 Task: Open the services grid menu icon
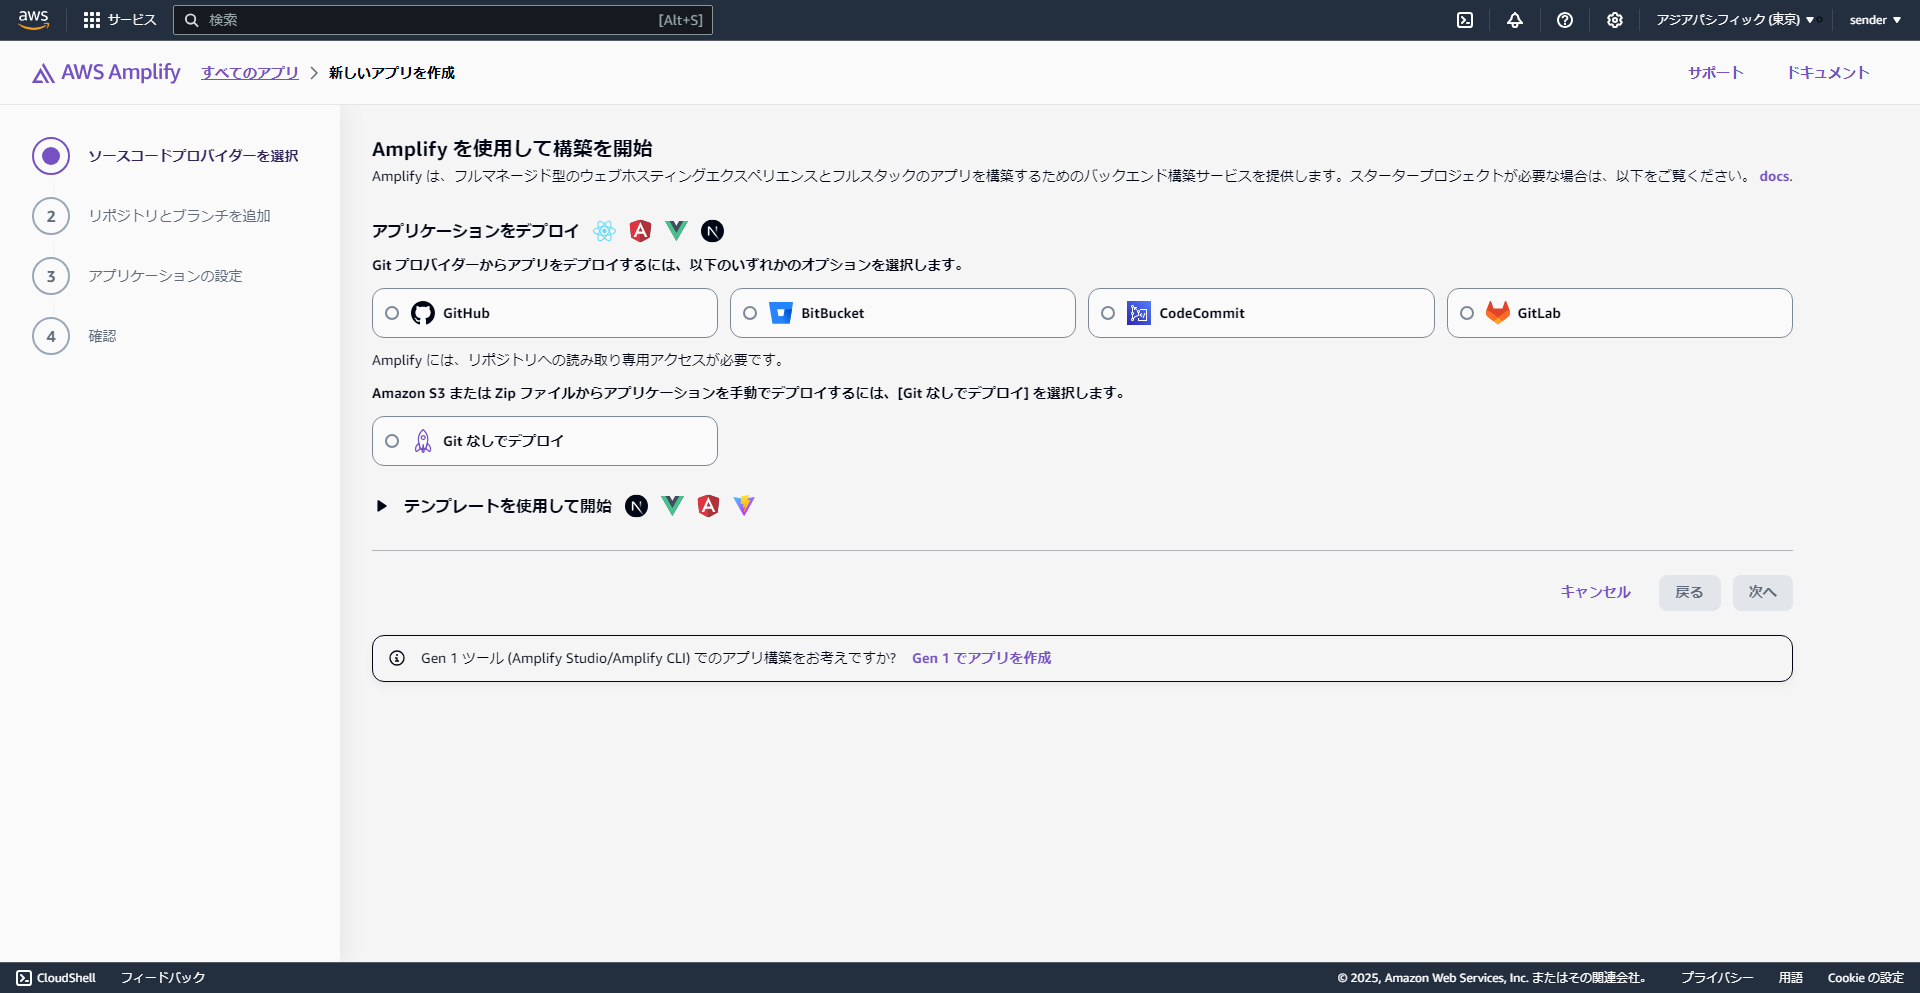tap(92, 20)
